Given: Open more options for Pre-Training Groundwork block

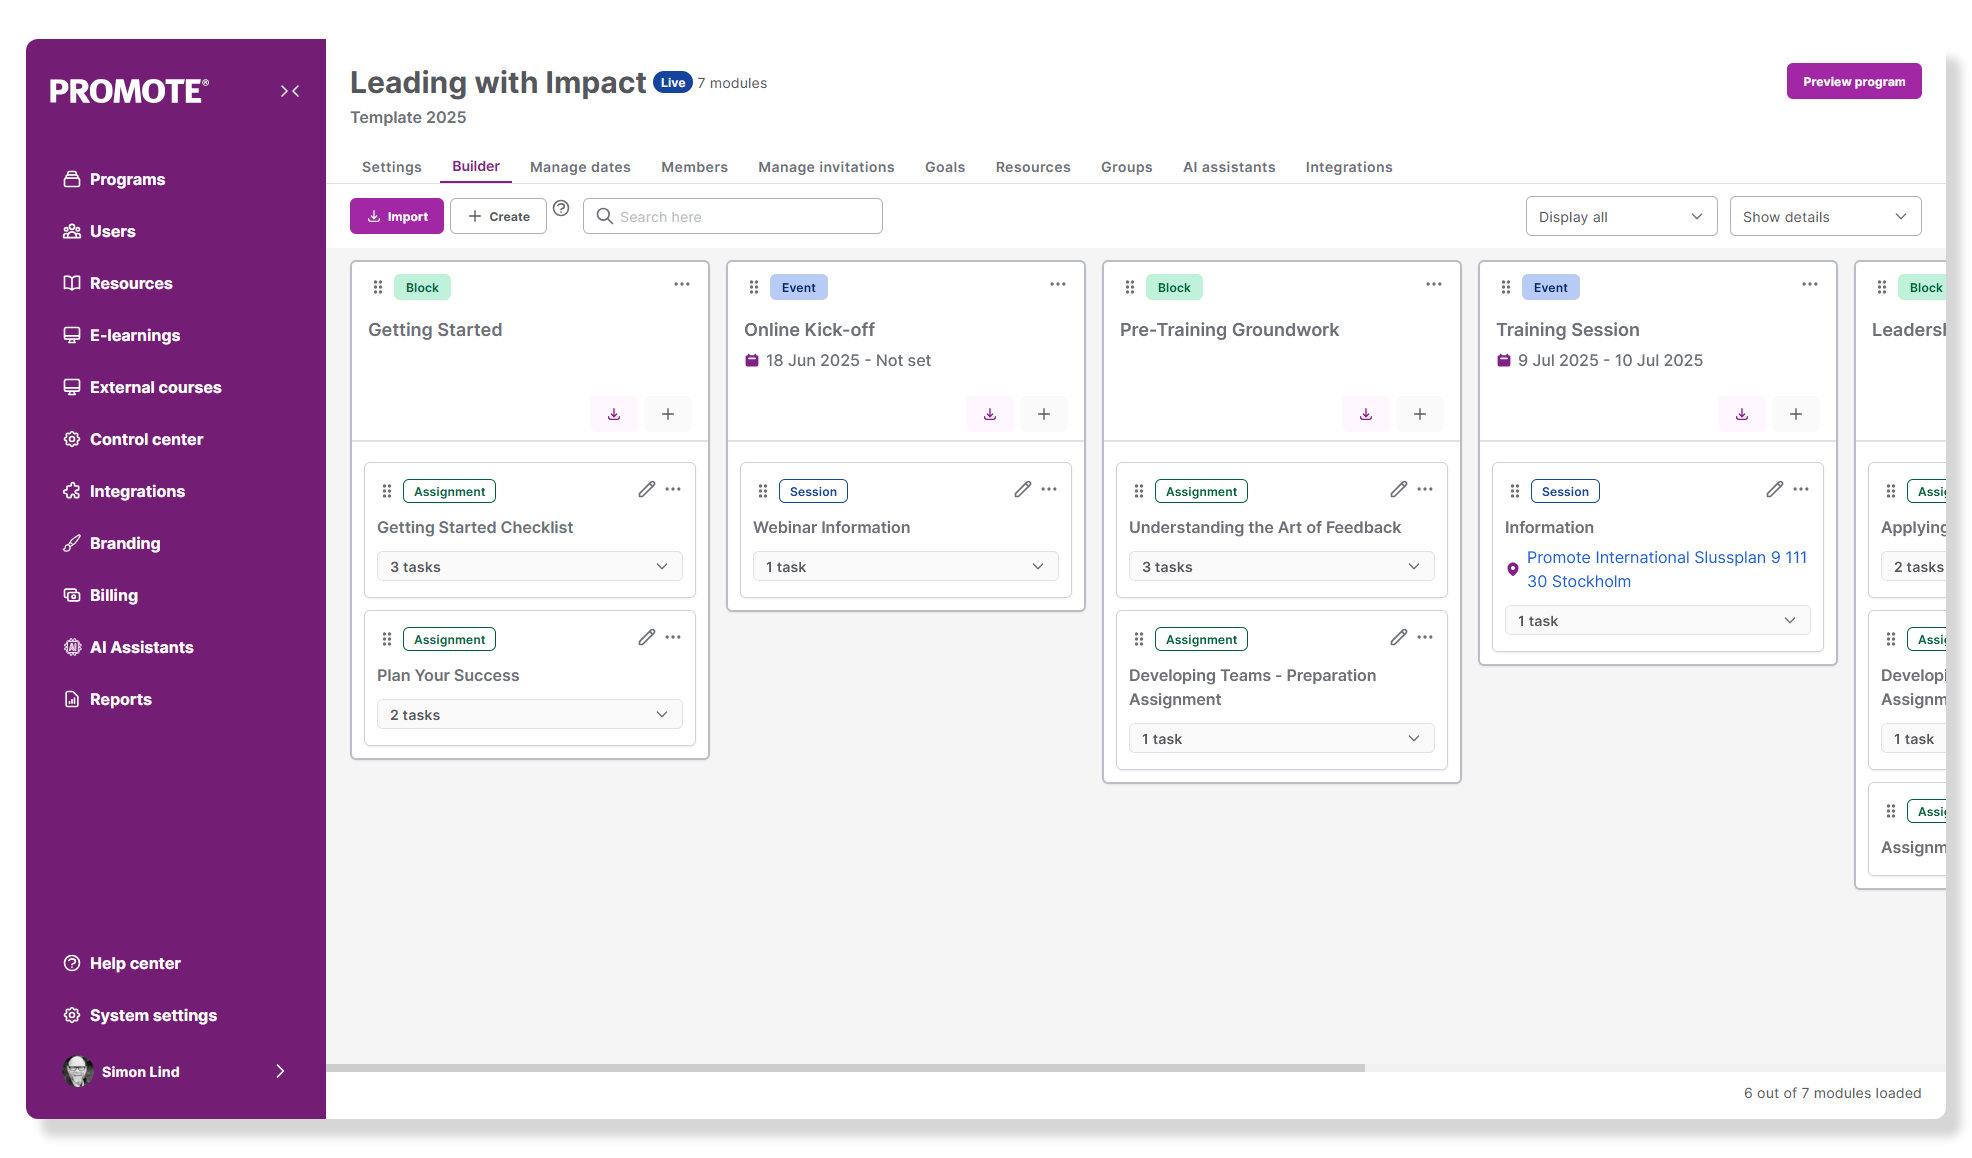Looking at the screenshot, I should click(x=1434, y=285).
